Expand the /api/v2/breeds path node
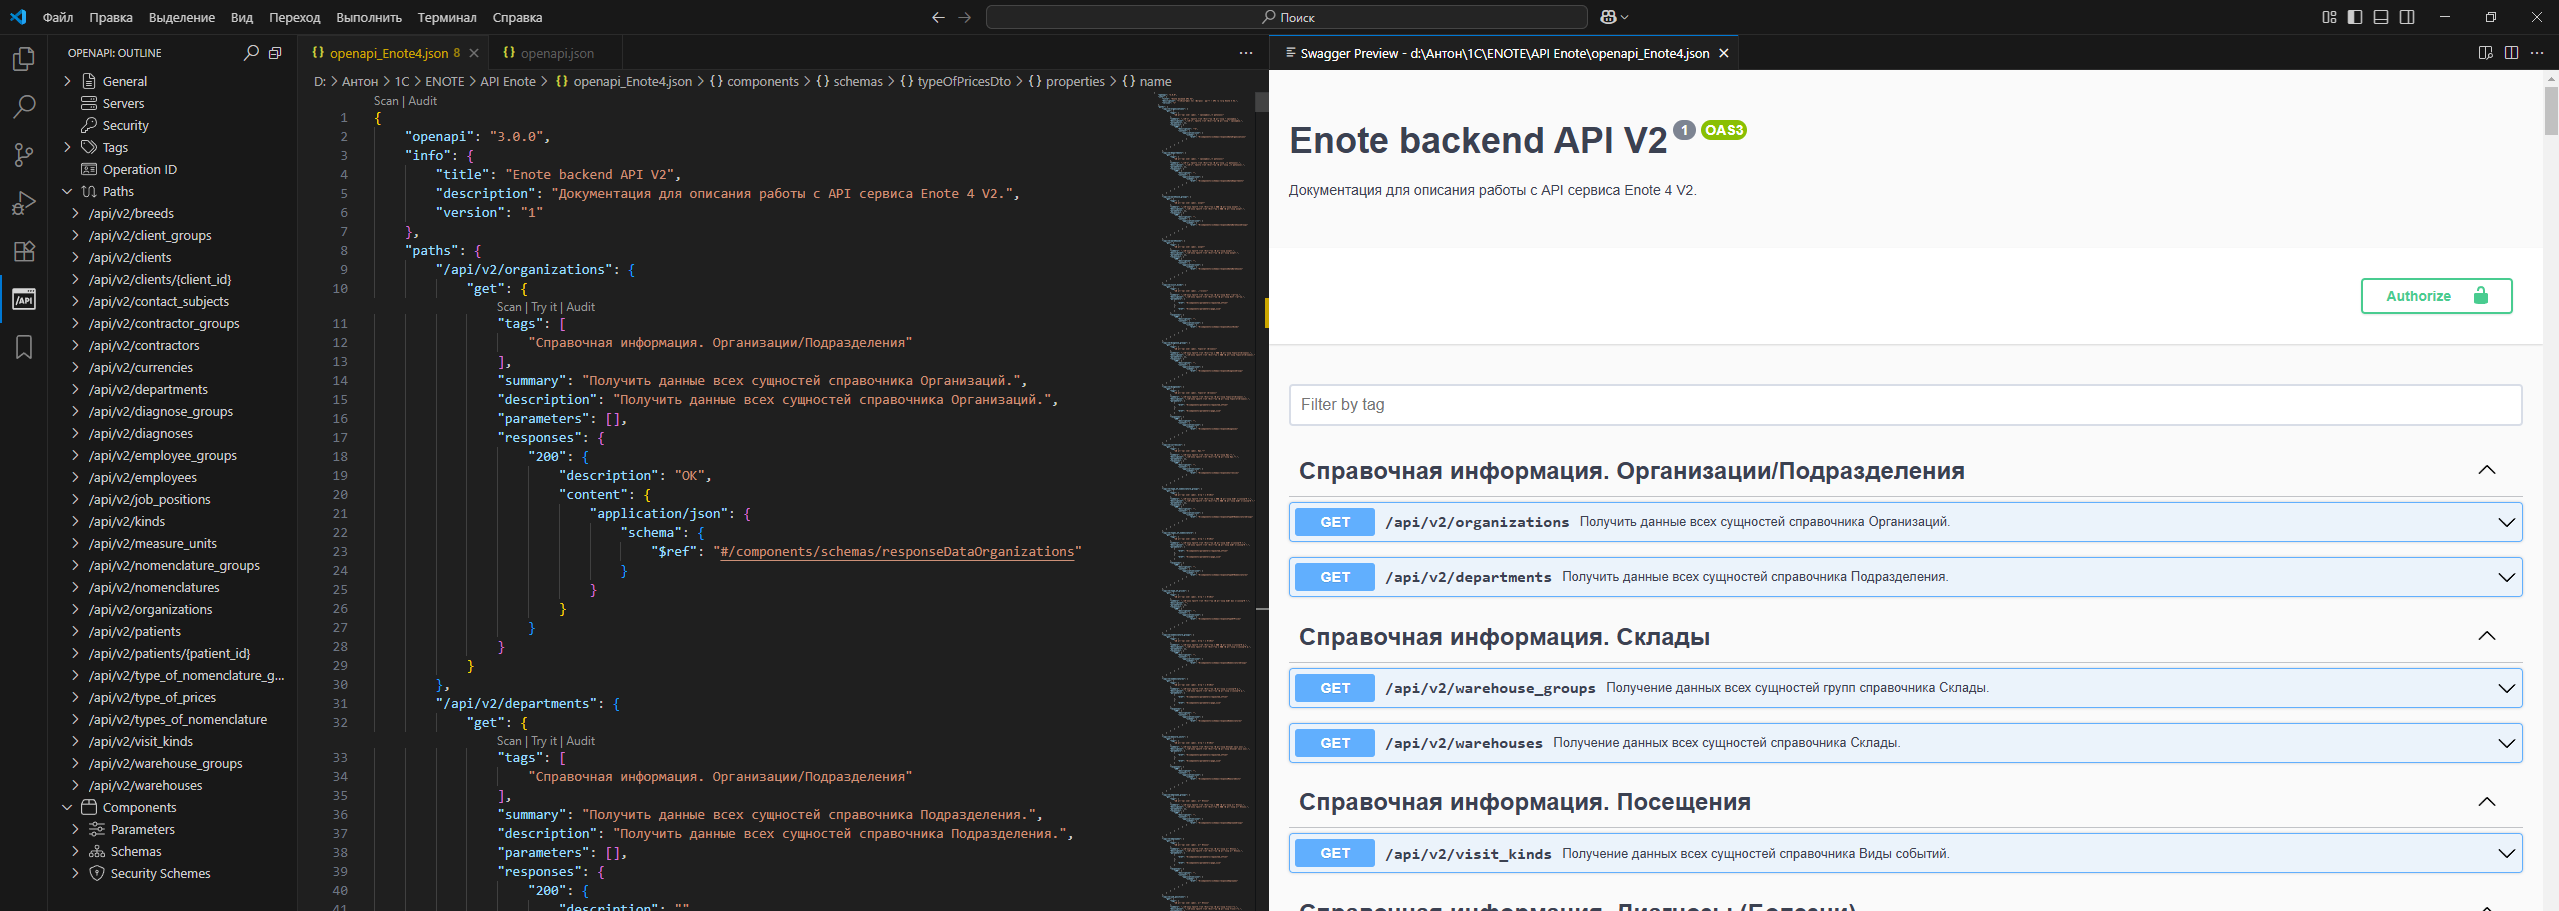Viewport: 2559px width, 911px height. pyautogui.click(x=76, y=213)
